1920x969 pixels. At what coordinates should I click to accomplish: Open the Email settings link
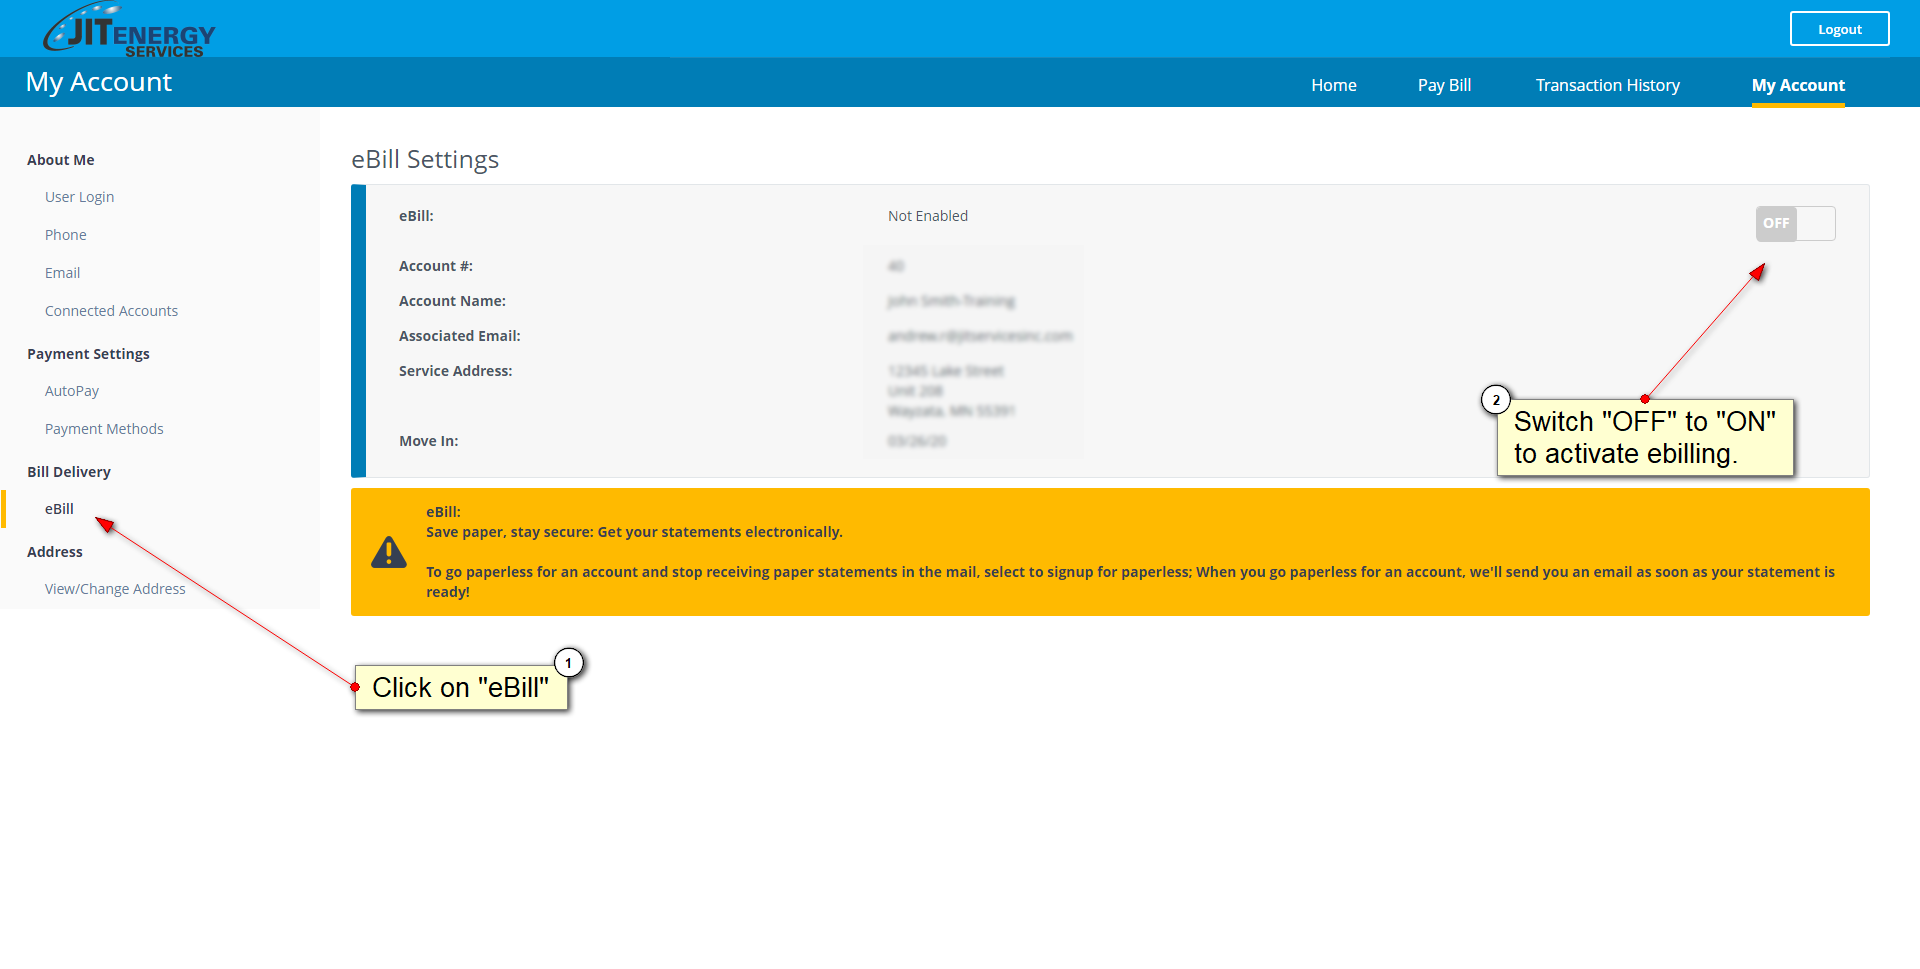[62, 273]
